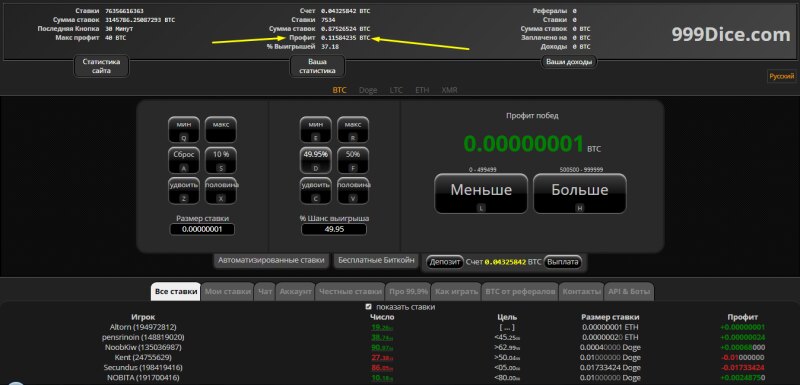Set win chance to макс (R)

(353, 130)
